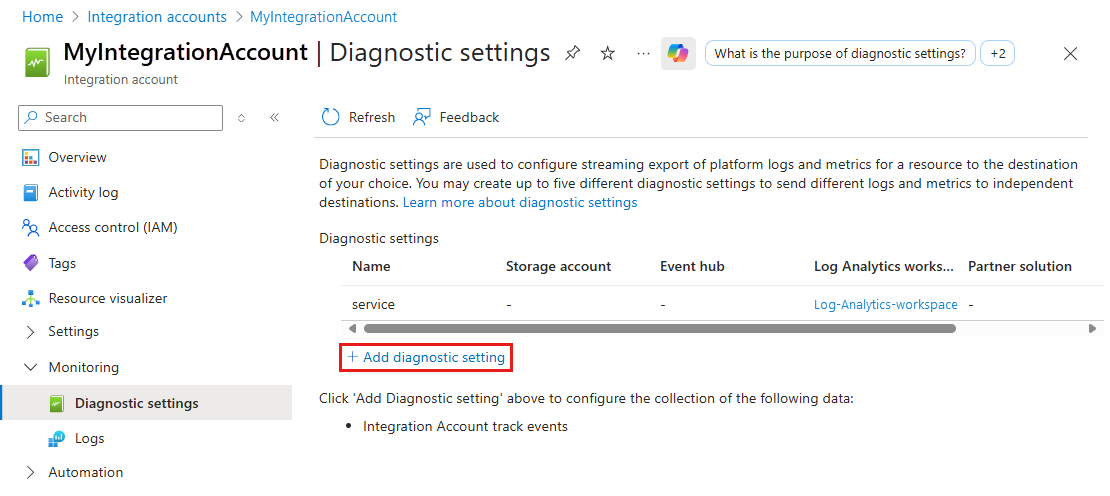
Task: Click the table horizontal scrollbar thumb
Action: tap(660, 328)
